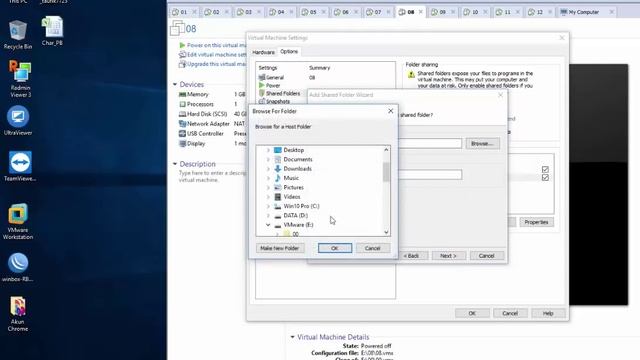Collapse the Devices section

click(x=175, y=84)
